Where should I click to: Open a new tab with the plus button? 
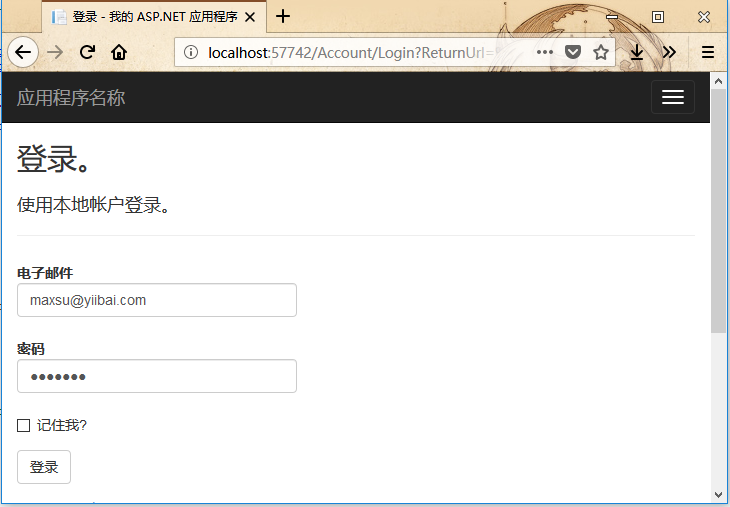tap(283, 16)
